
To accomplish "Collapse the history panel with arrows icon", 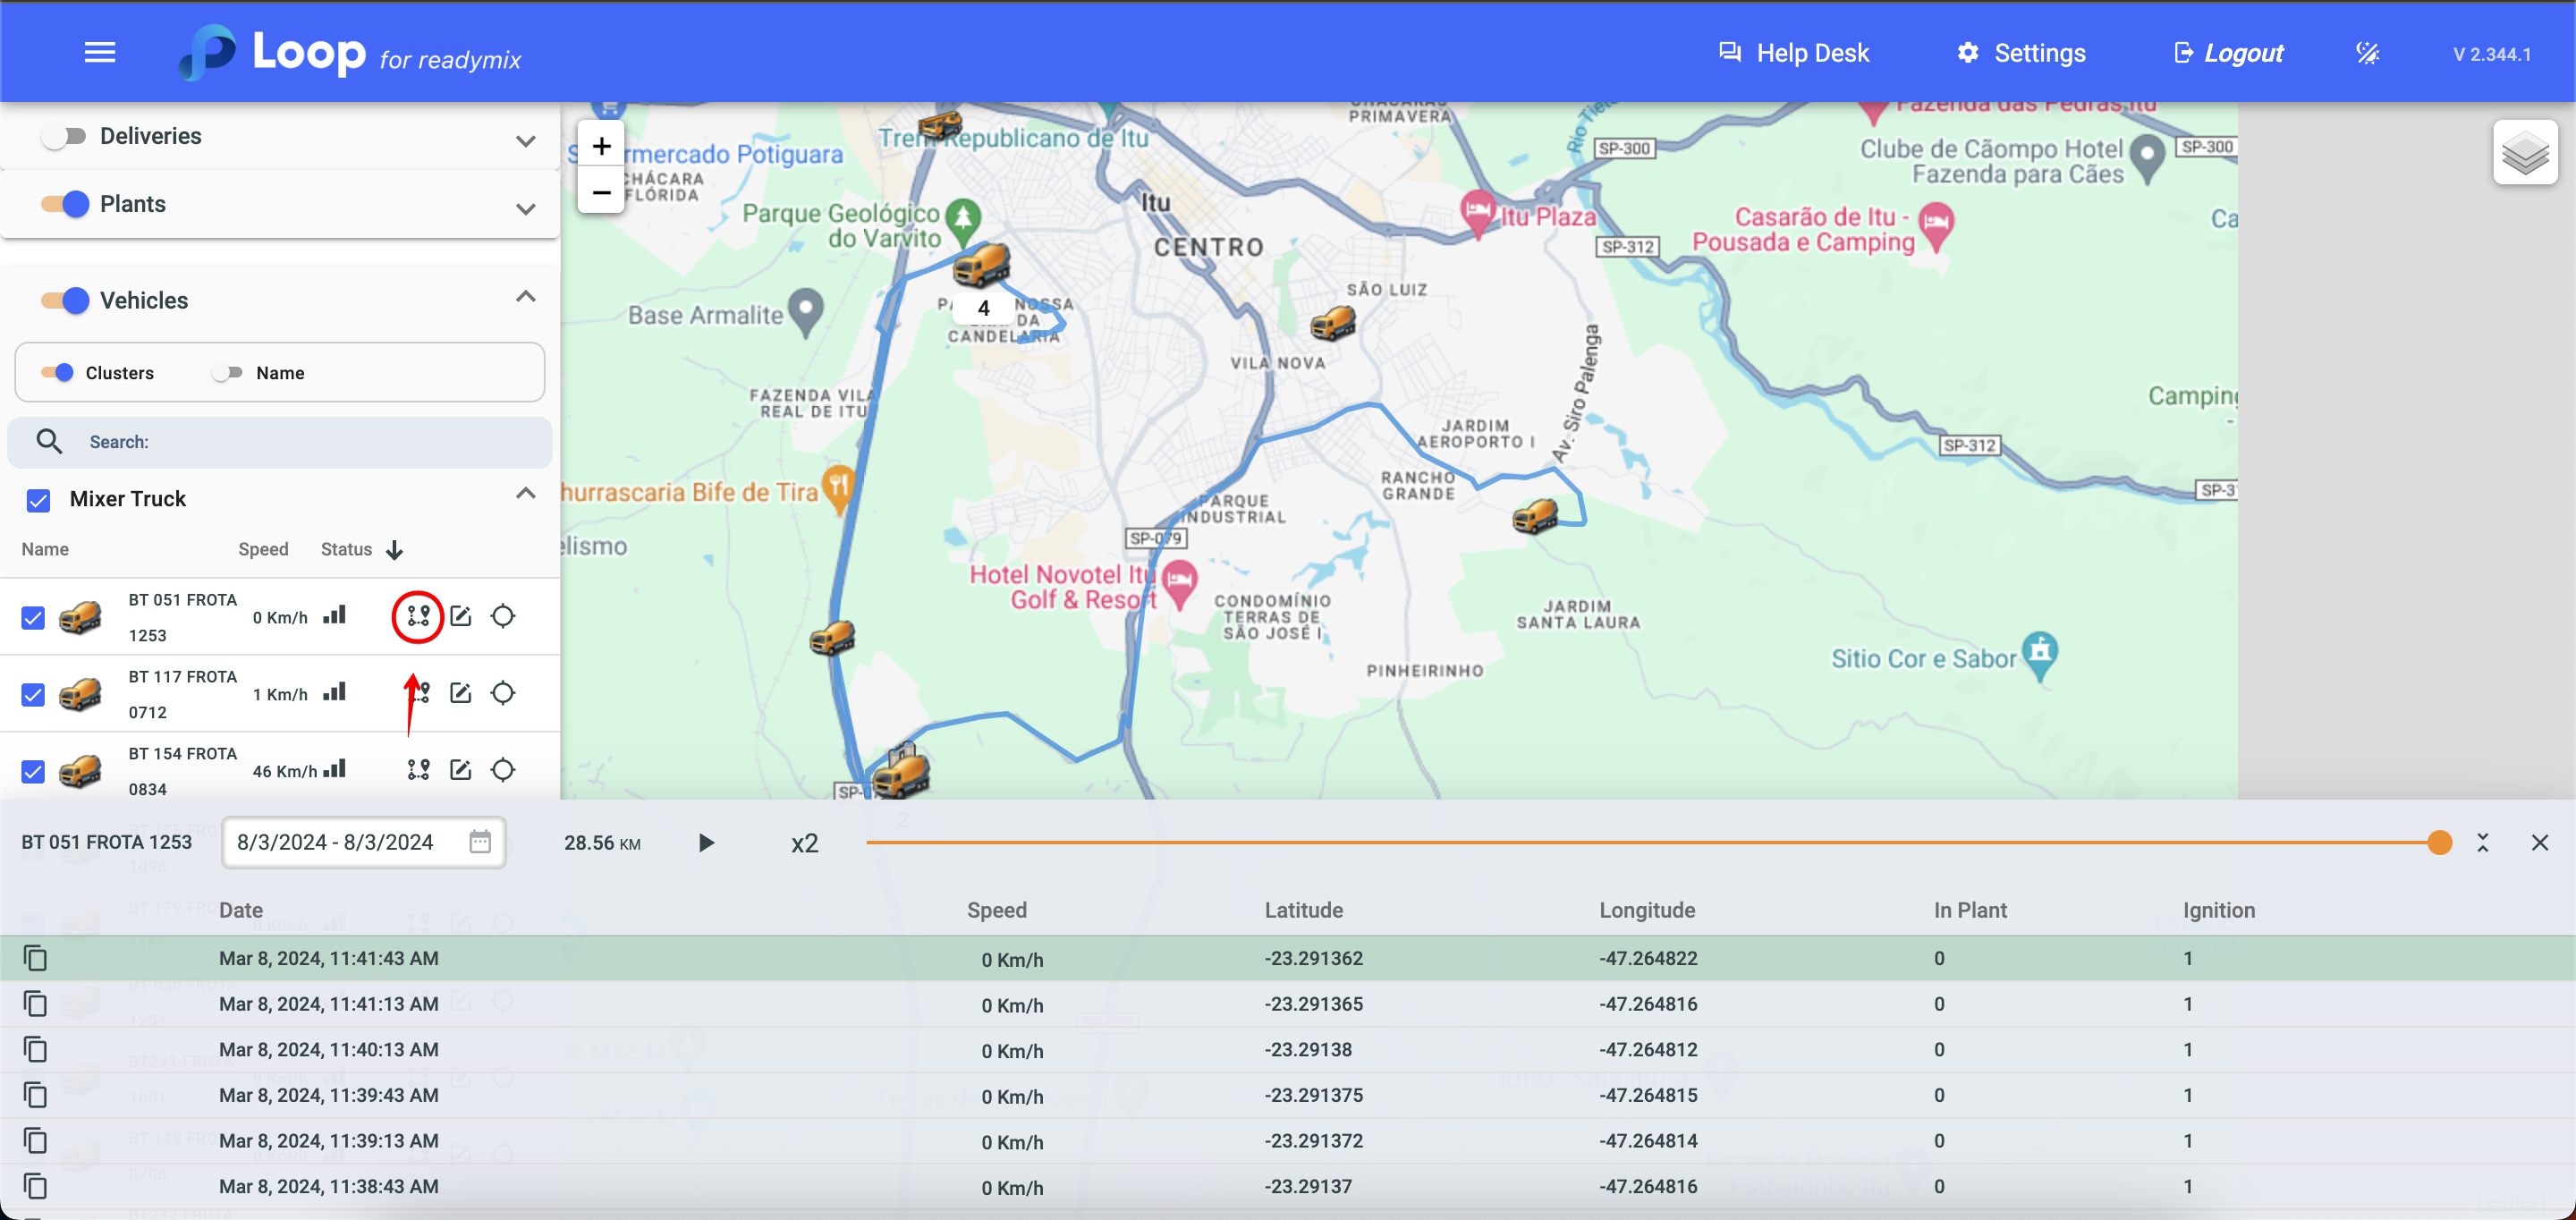I will tap(2482, 843).
